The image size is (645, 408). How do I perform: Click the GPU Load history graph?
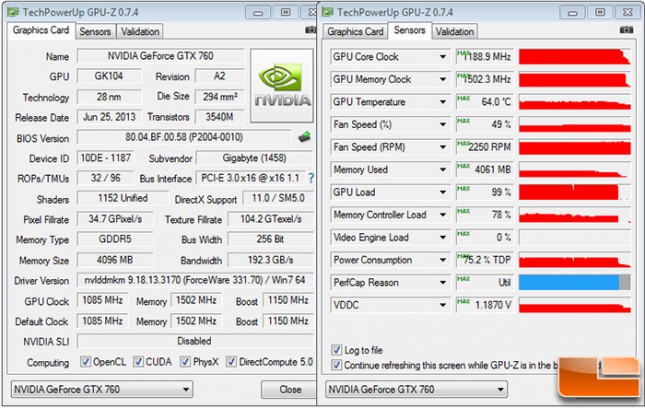pyautogui.click(x=575, y=192)
